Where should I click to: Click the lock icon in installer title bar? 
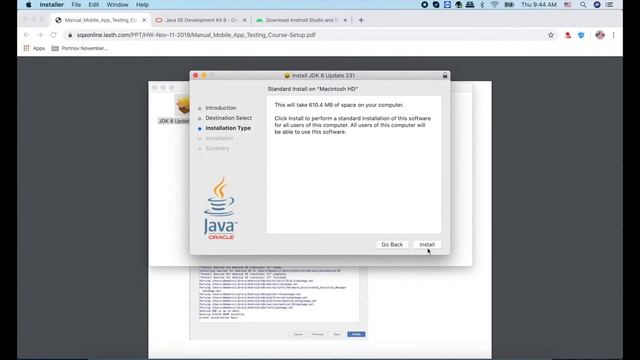445,76
